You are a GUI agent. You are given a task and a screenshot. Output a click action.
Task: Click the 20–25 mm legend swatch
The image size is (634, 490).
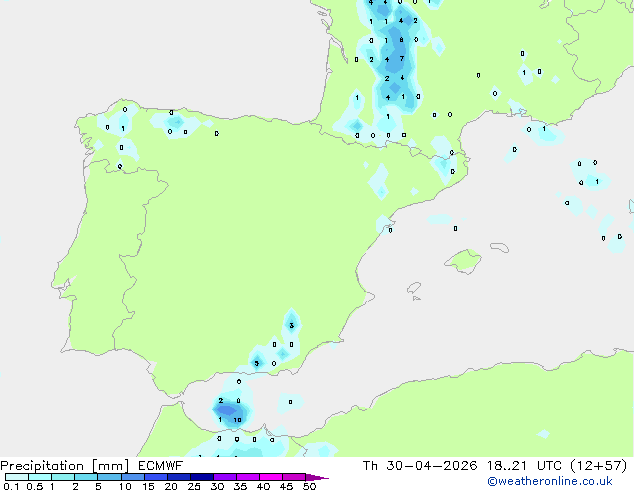coord(179,477)
